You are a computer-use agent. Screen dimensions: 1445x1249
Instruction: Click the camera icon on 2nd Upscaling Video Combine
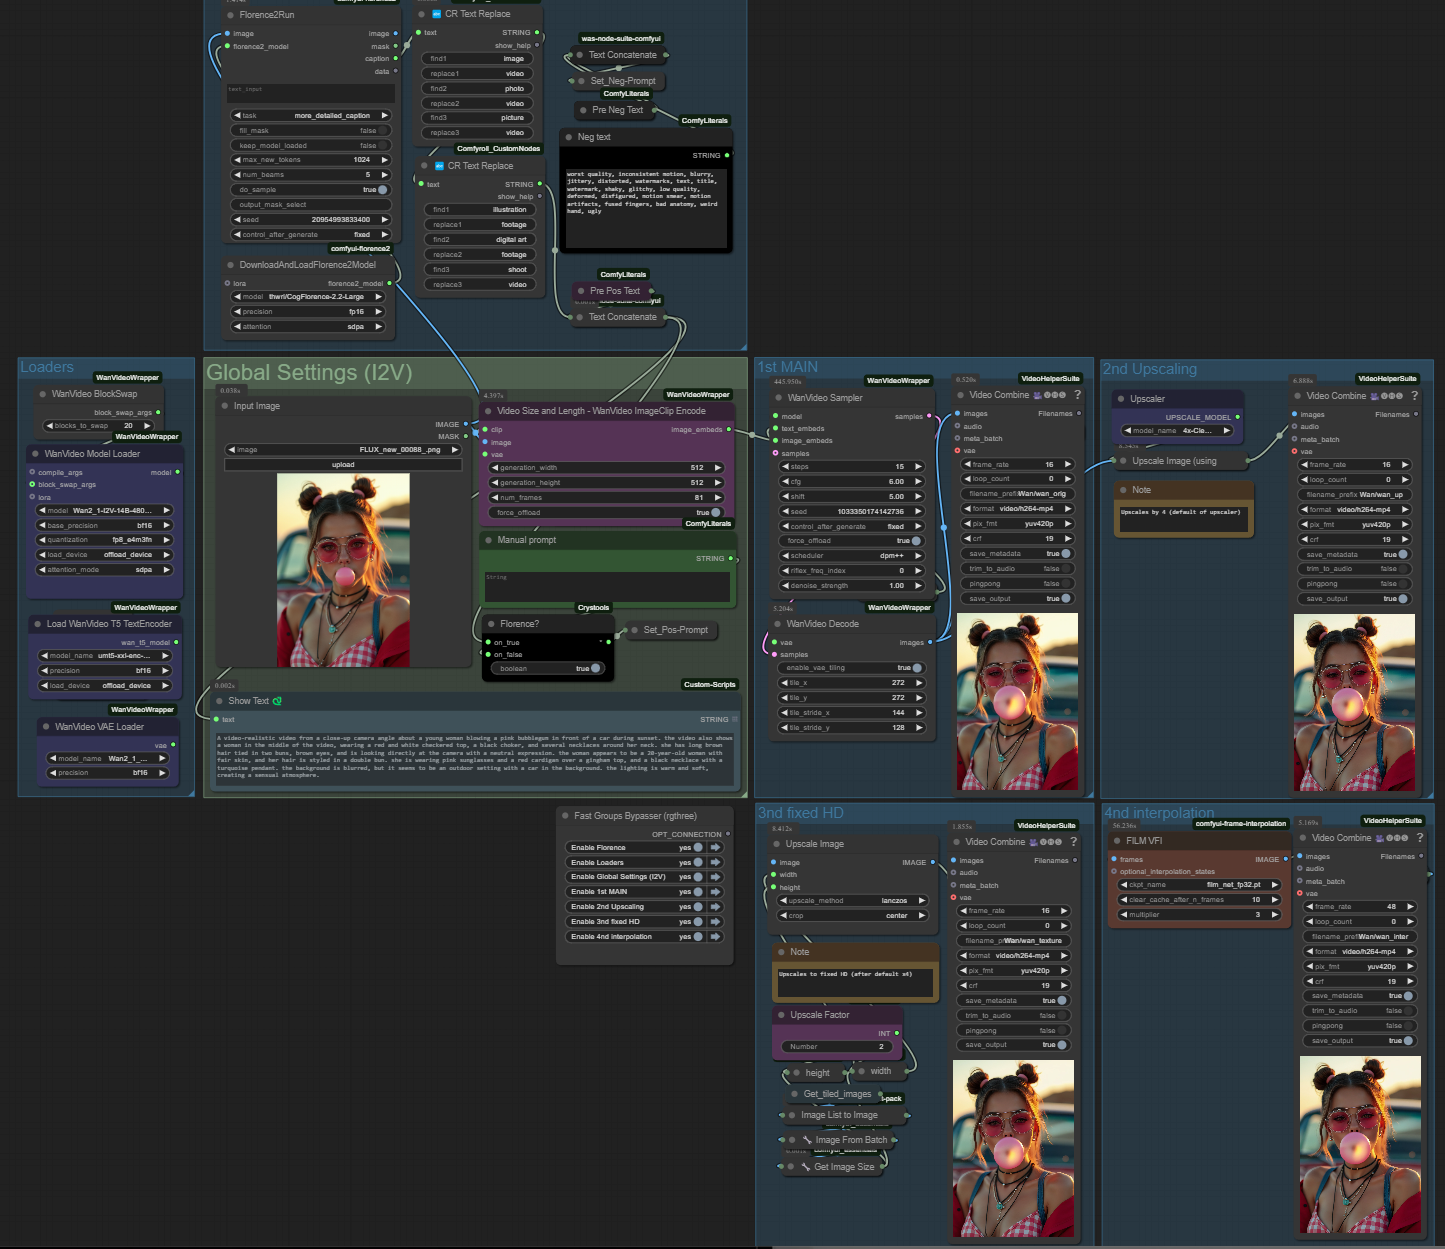coord(1375,396)
